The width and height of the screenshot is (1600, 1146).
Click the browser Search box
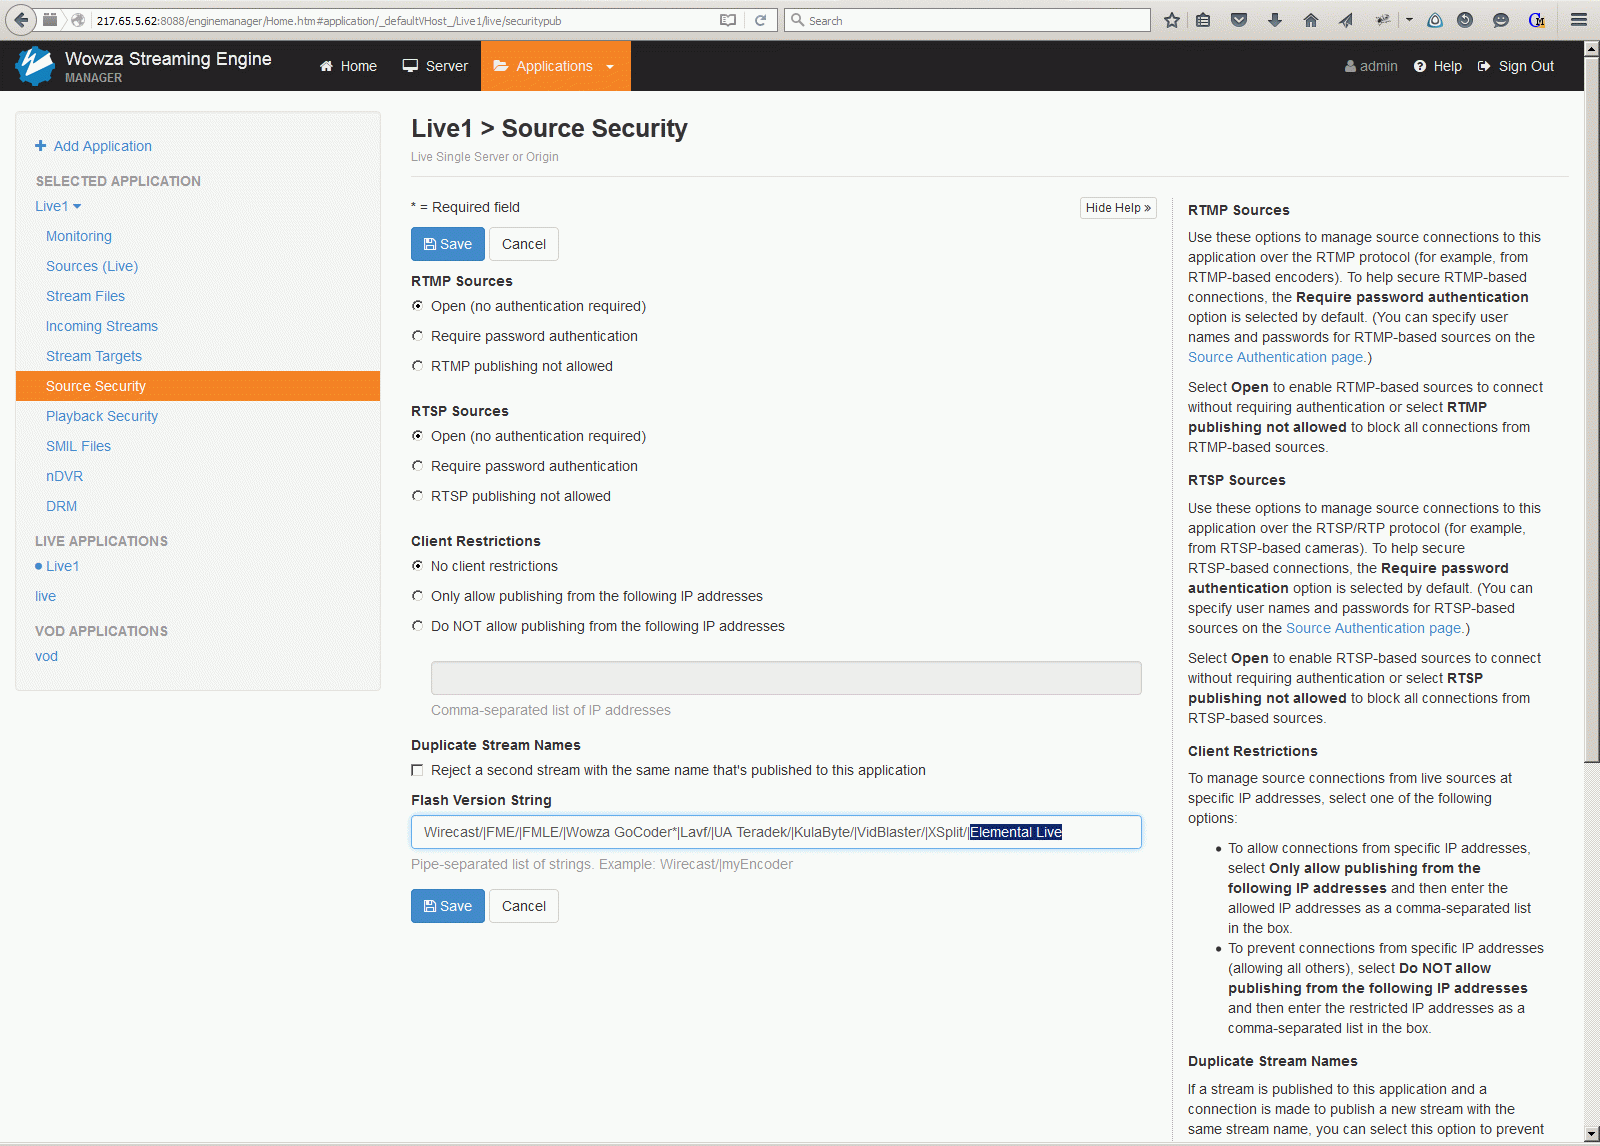(967, 20)
